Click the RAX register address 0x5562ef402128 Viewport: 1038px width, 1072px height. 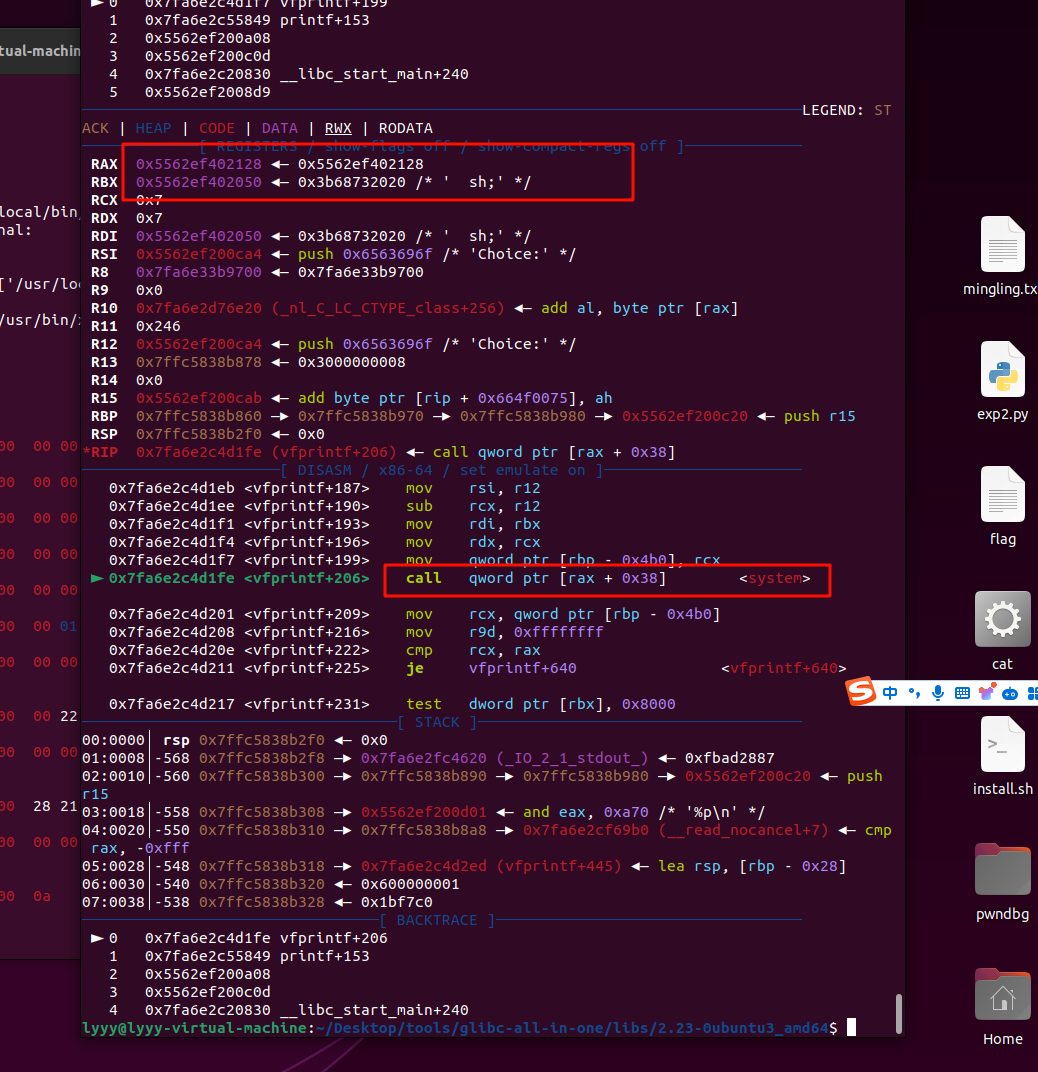click(198, 164)
